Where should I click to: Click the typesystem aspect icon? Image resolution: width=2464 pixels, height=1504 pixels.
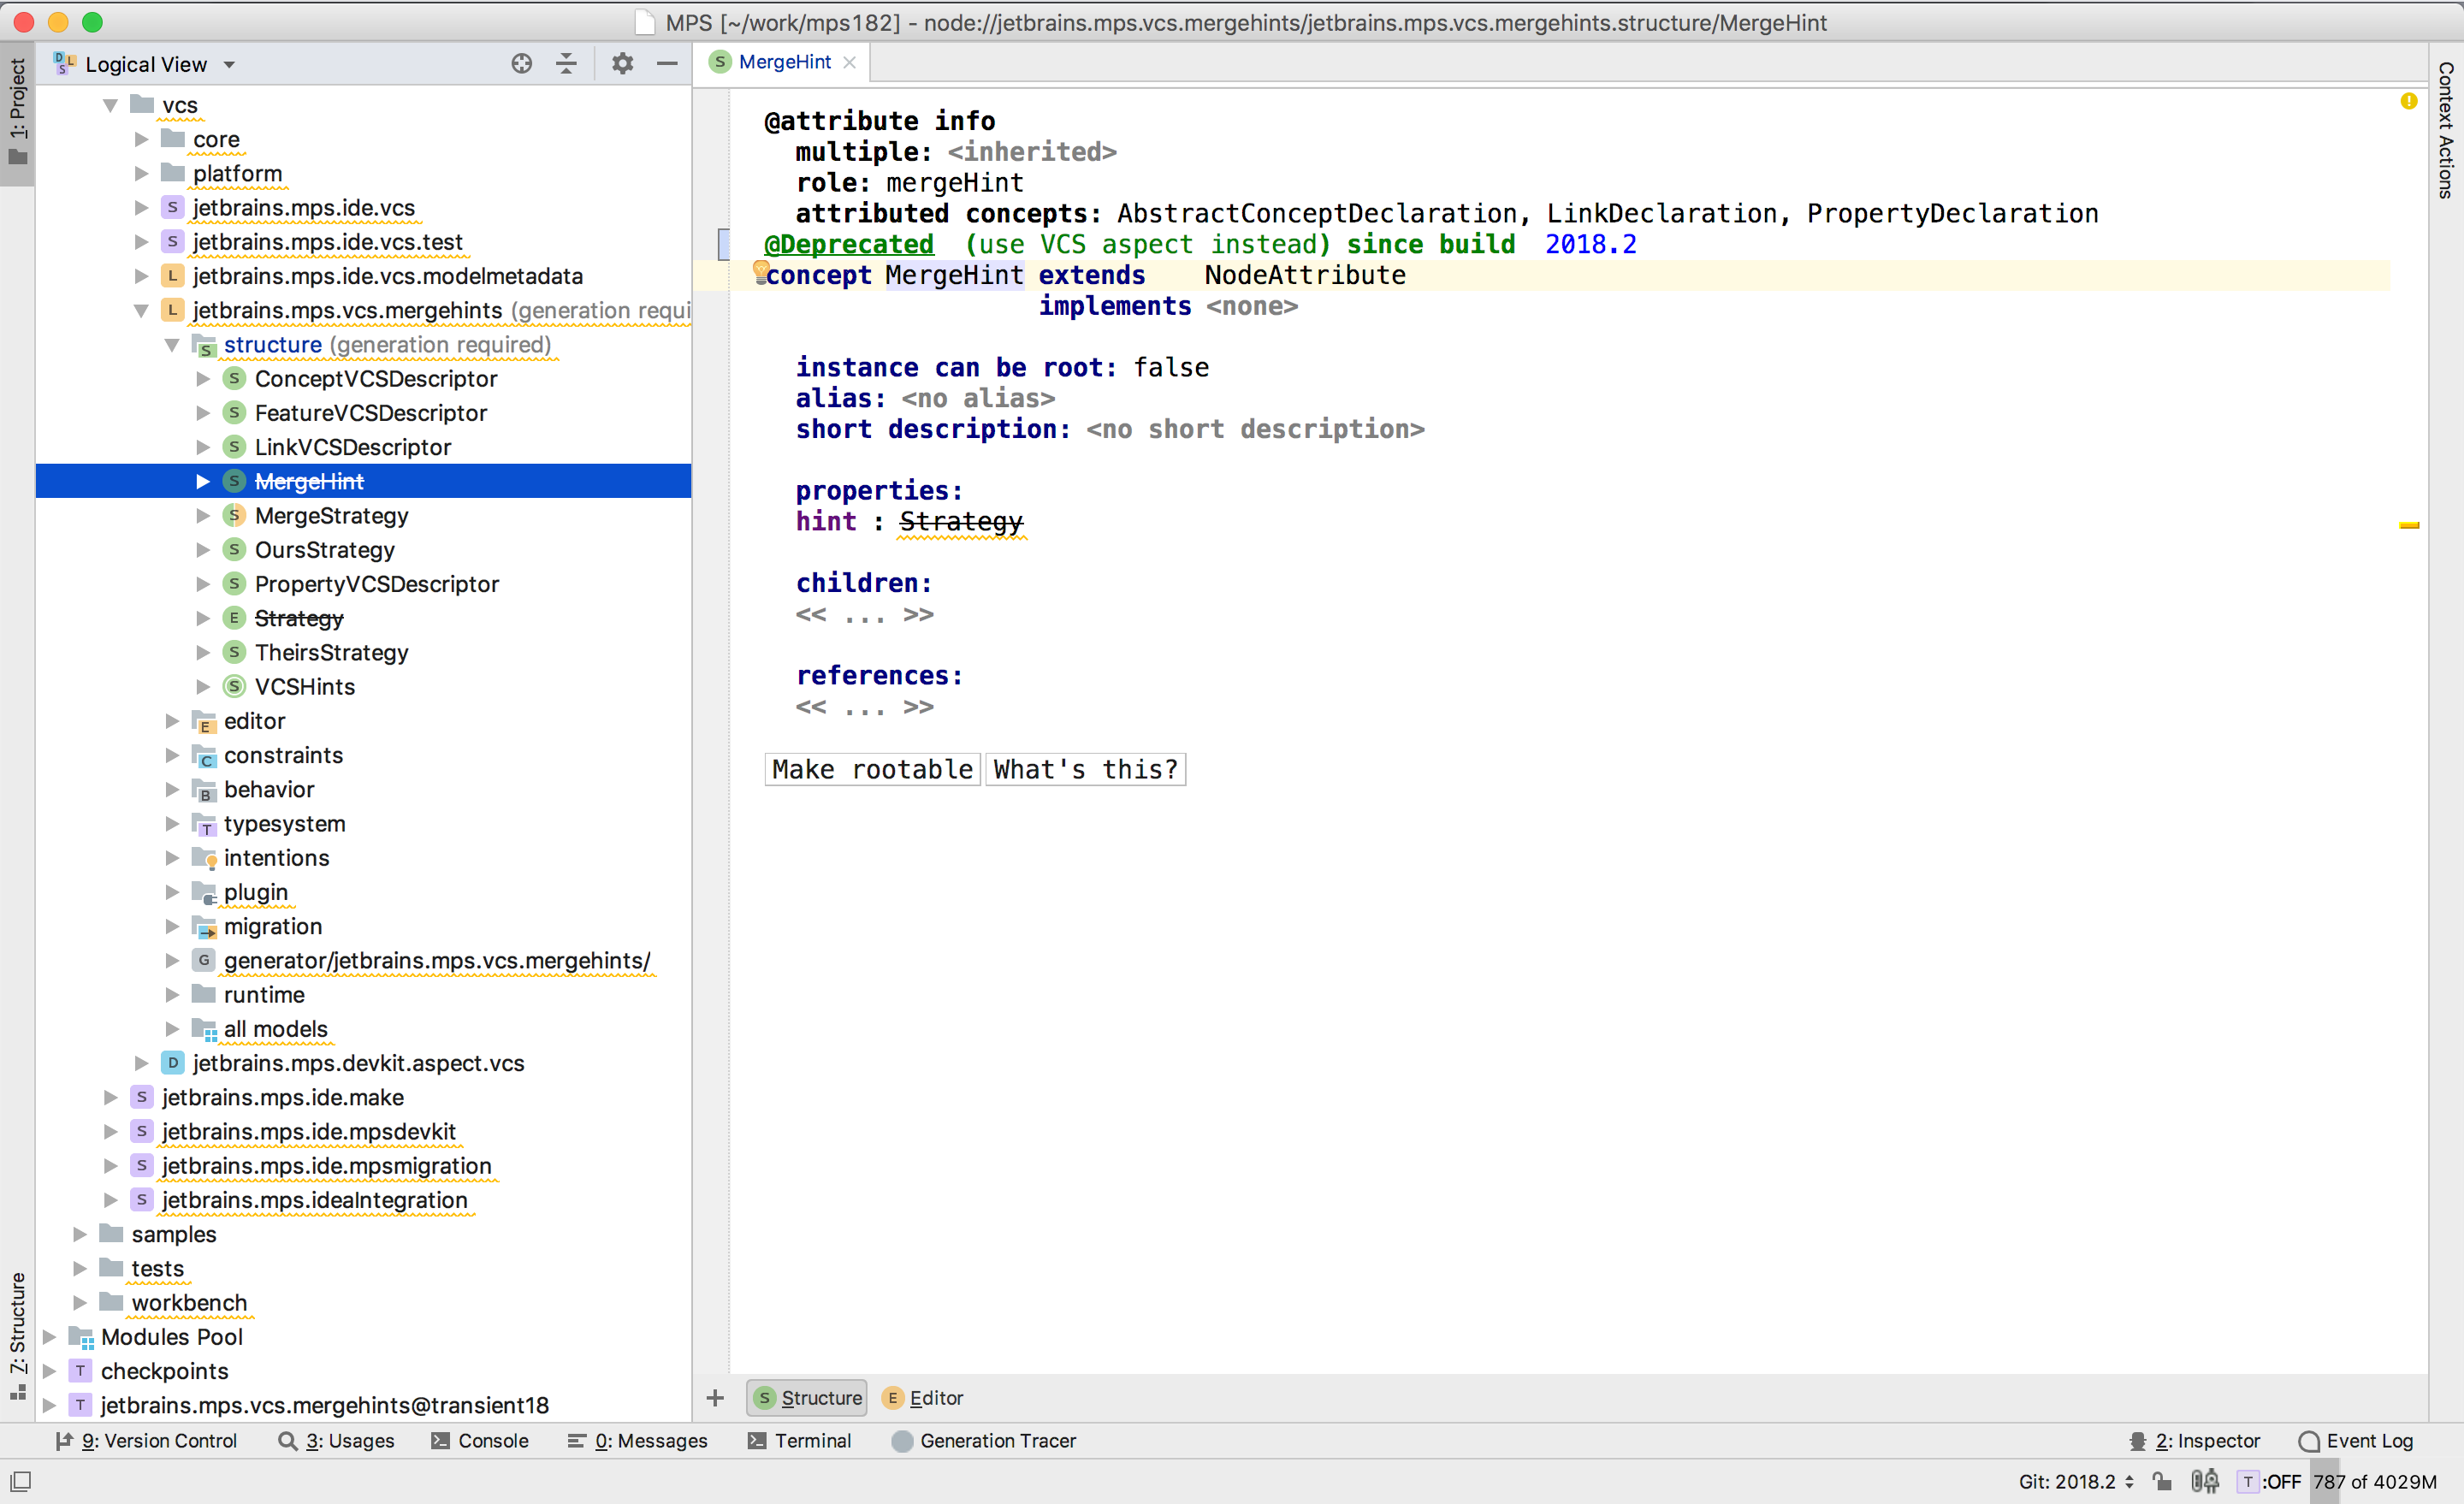coord(204,824)
